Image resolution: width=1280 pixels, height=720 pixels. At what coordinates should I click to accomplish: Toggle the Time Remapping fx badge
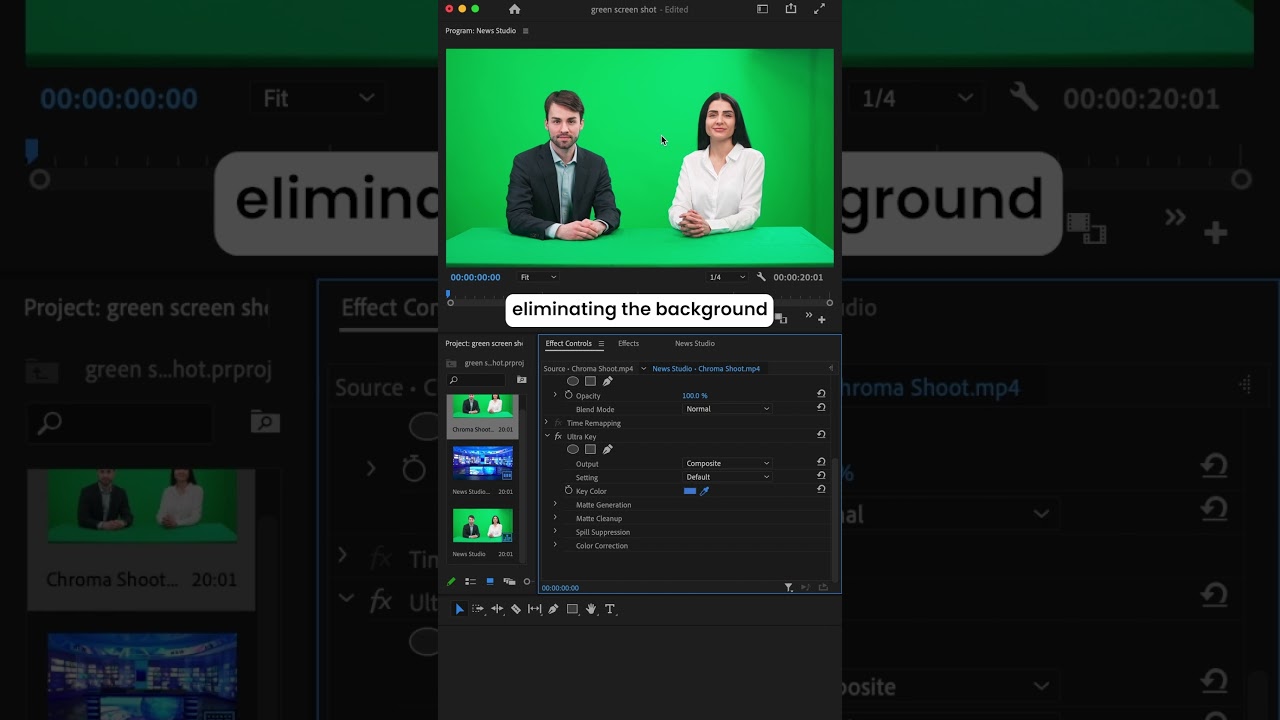point(558,423)
